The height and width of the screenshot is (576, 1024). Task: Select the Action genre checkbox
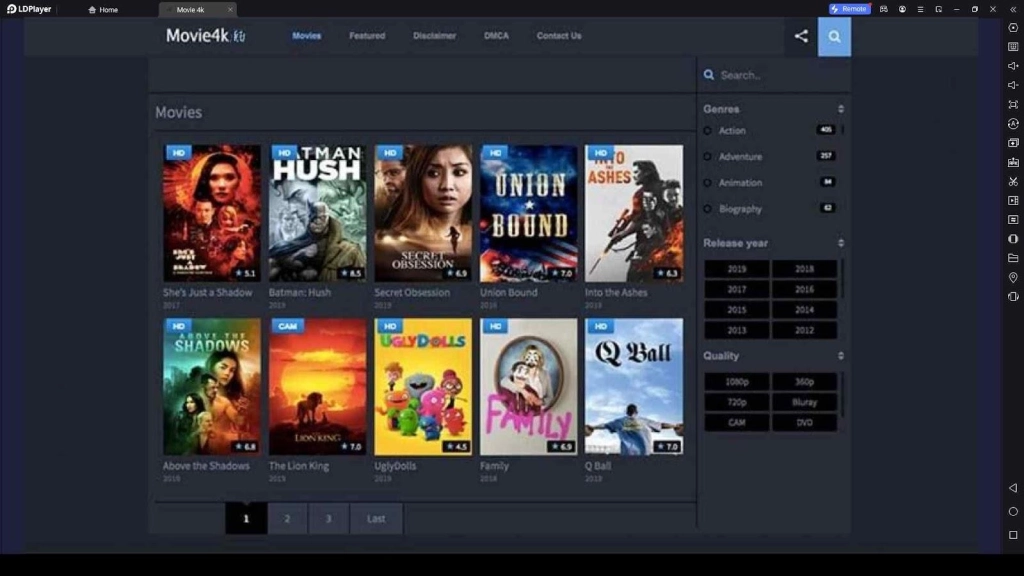709,130
